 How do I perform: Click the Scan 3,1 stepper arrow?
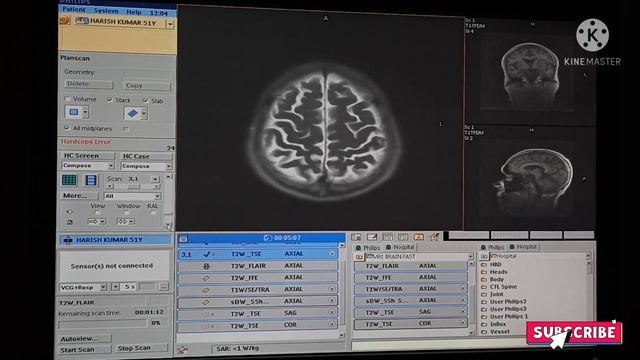[x=155, y=179]
